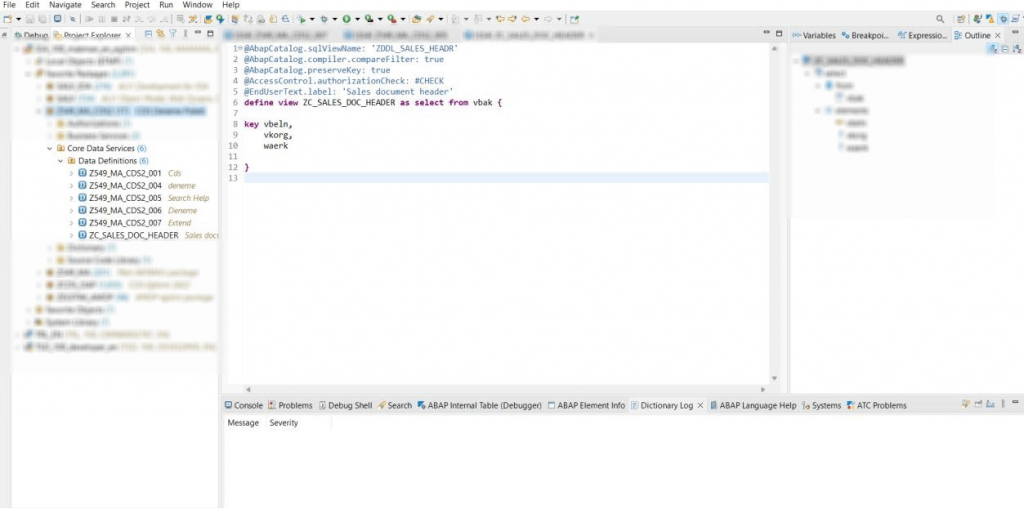Close the Project Explorer tab
This screenshot has height=509, width=1024.
[128, 35]
